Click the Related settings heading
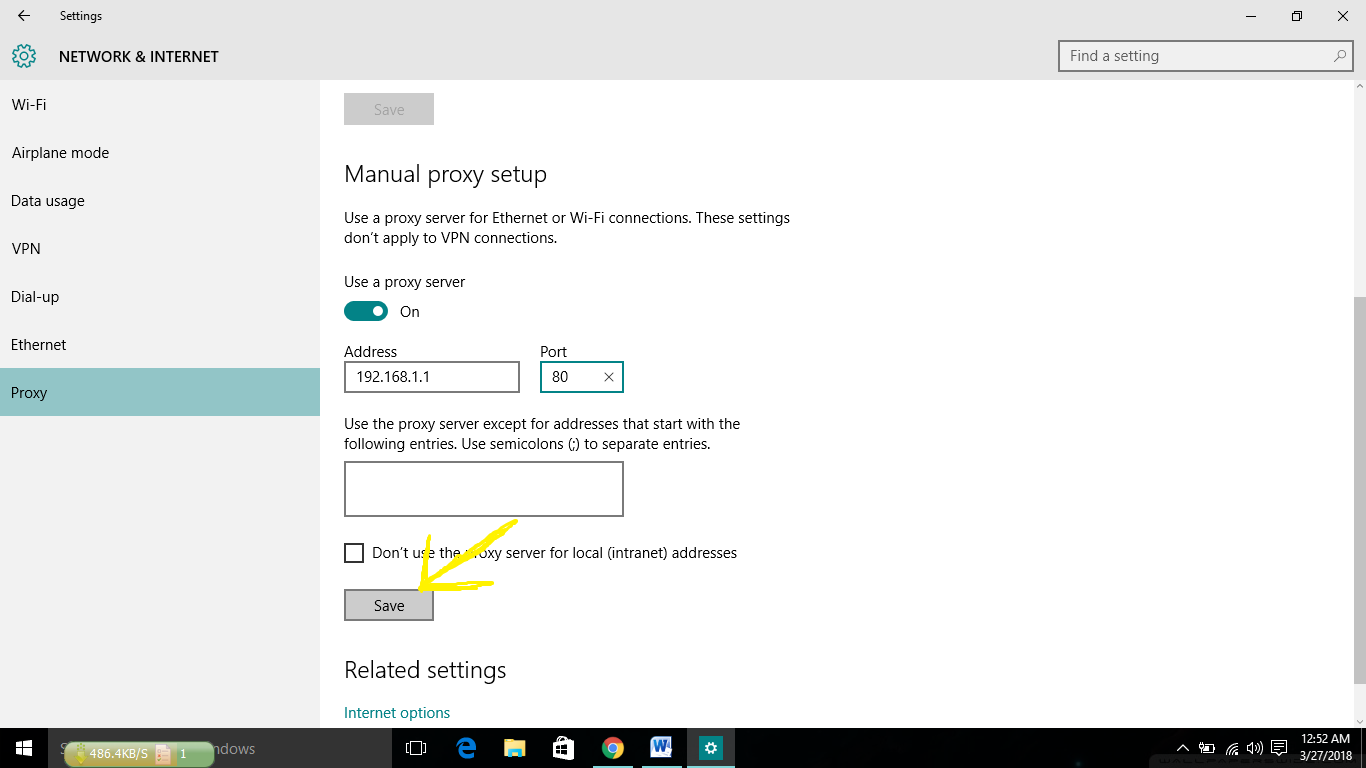The width and height of the screenshot is (1366, 768). tap(425, 670)
